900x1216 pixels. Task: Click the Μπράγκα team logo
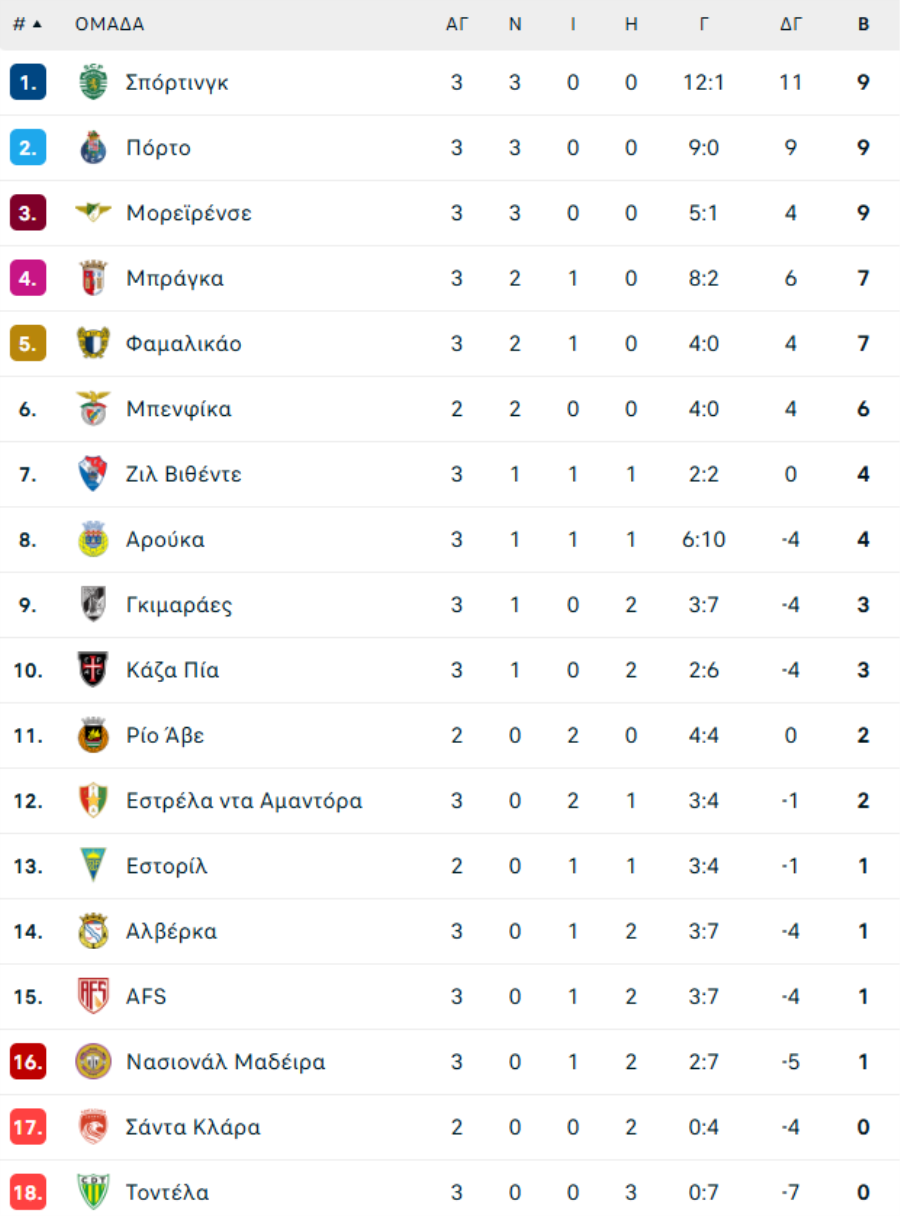point(93,278)
